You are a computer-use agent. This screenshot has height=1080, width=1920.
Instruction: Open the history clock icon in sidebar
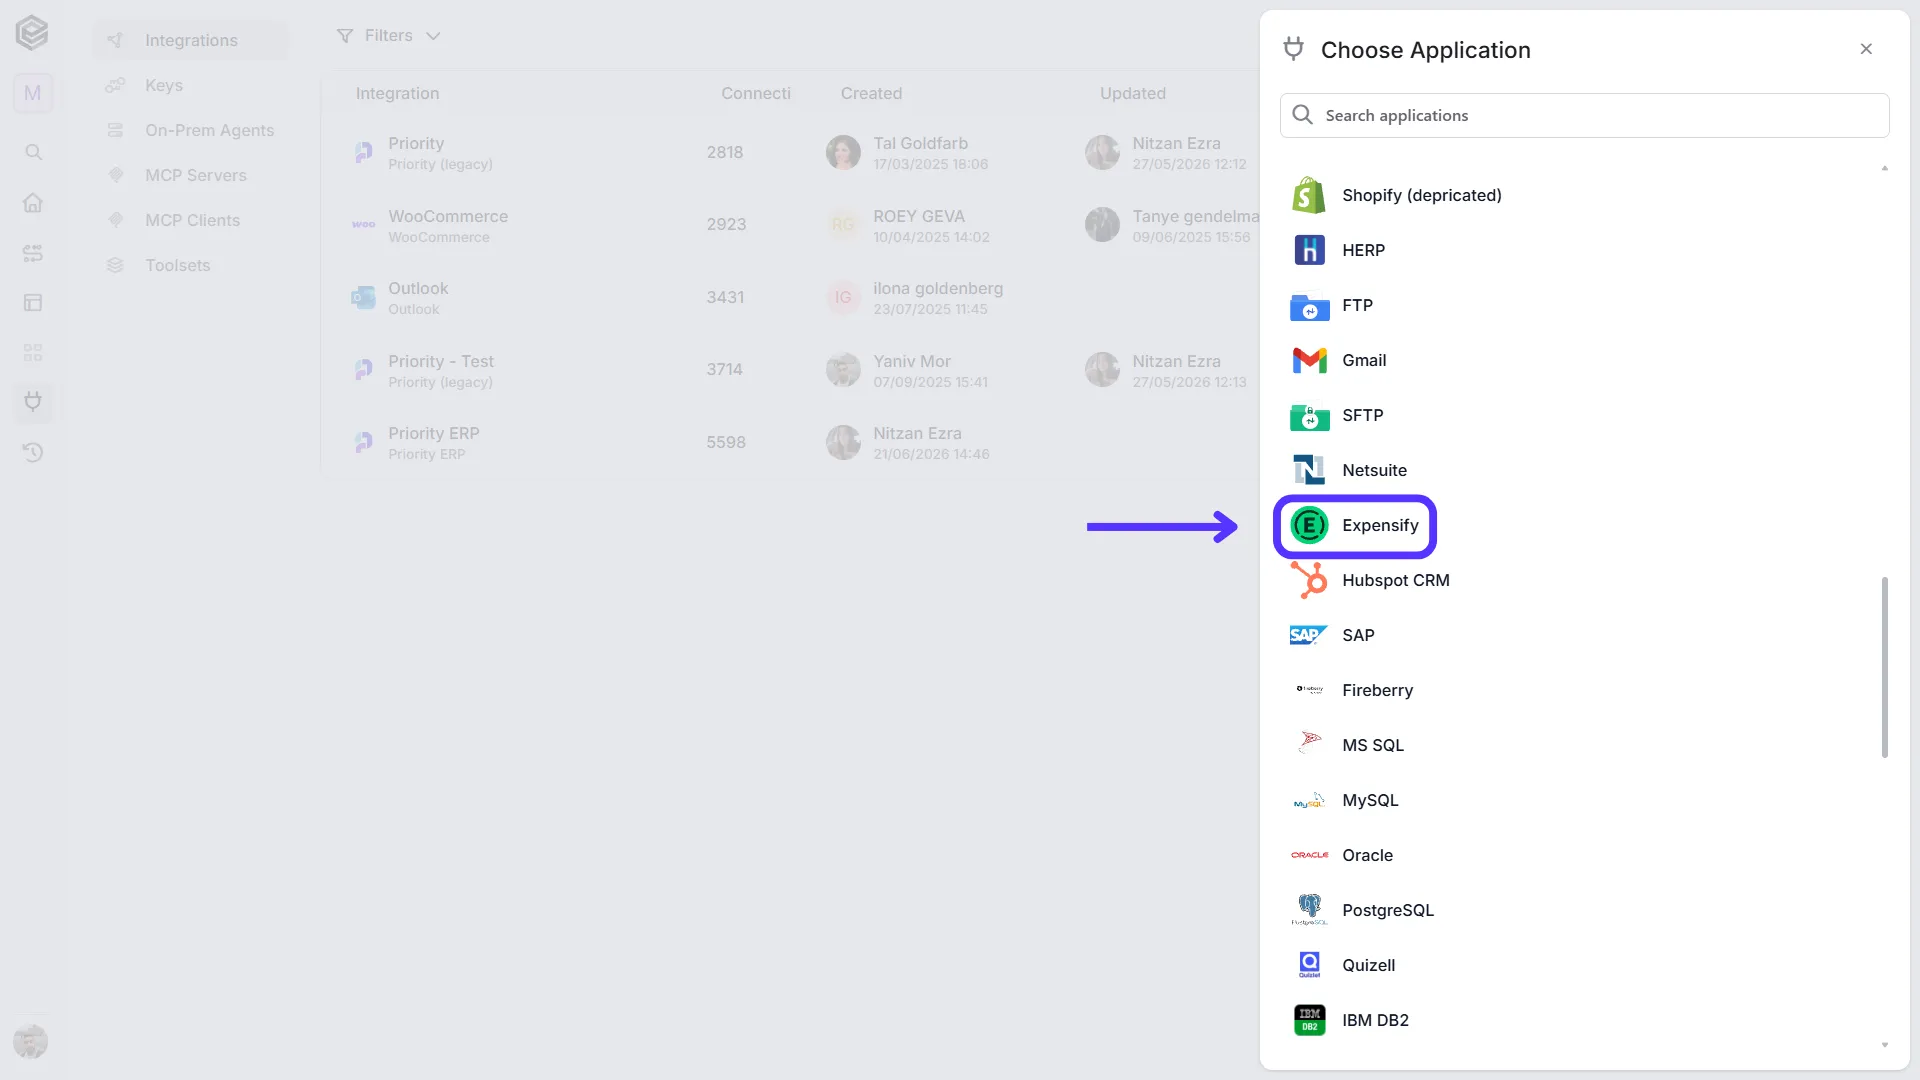pos(33,453)
